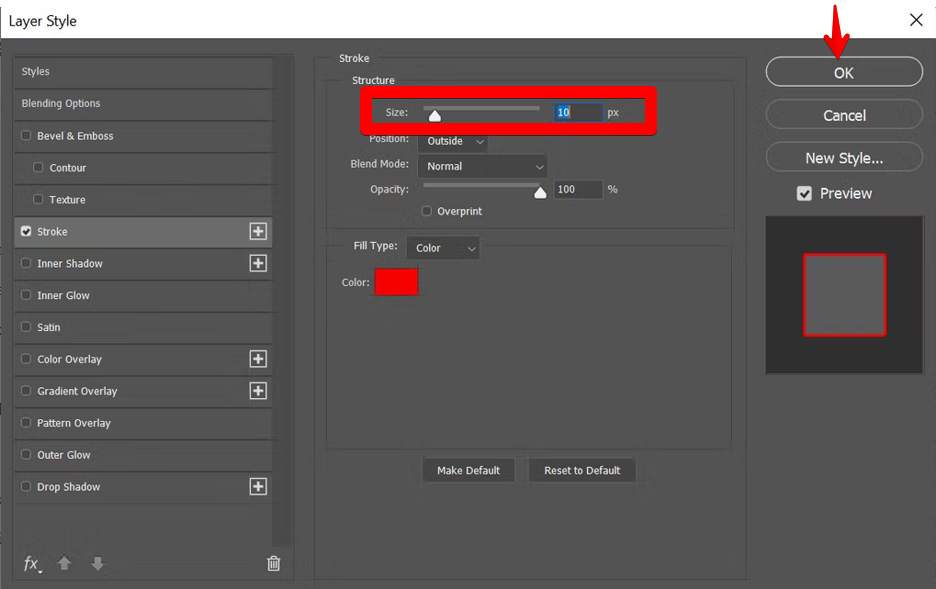Select Blending Options in the list
The width and height of the screenshot is (936, 589).
[x=61, y=104]
